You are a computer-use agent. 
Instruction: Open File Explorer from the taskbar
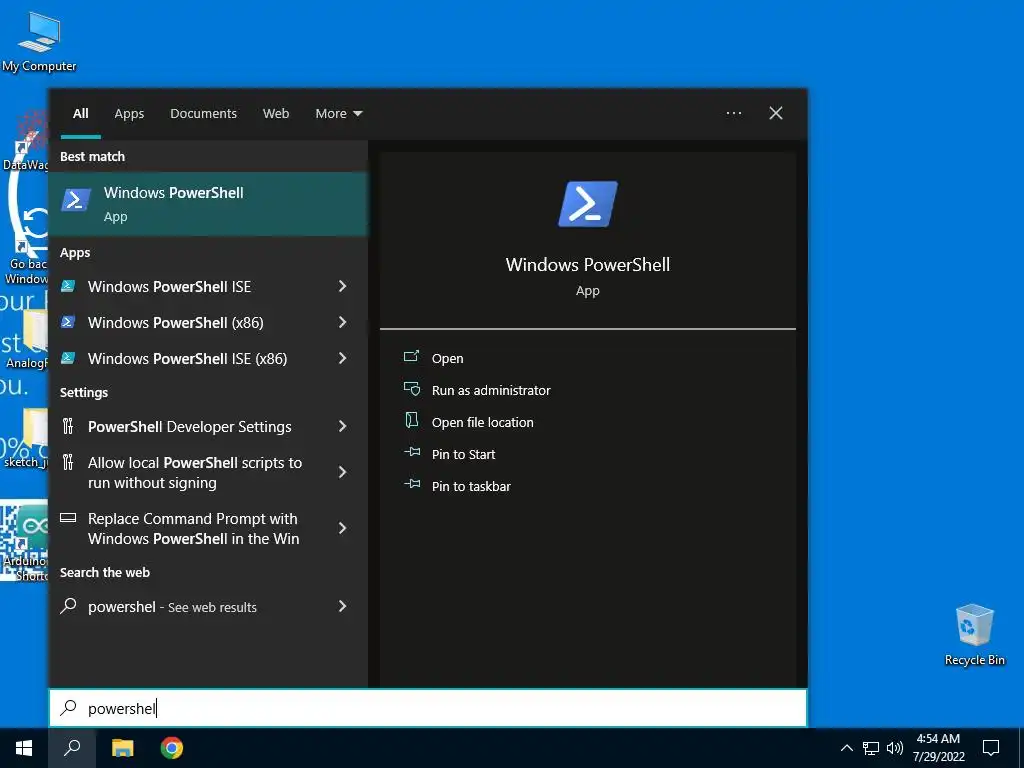pos(122,748)
